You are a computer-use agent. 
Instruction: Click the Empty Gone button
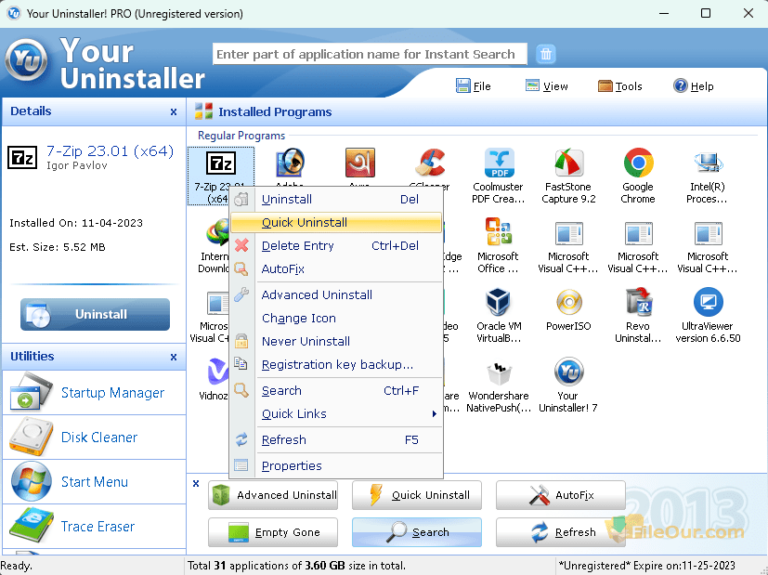[273, 532]
